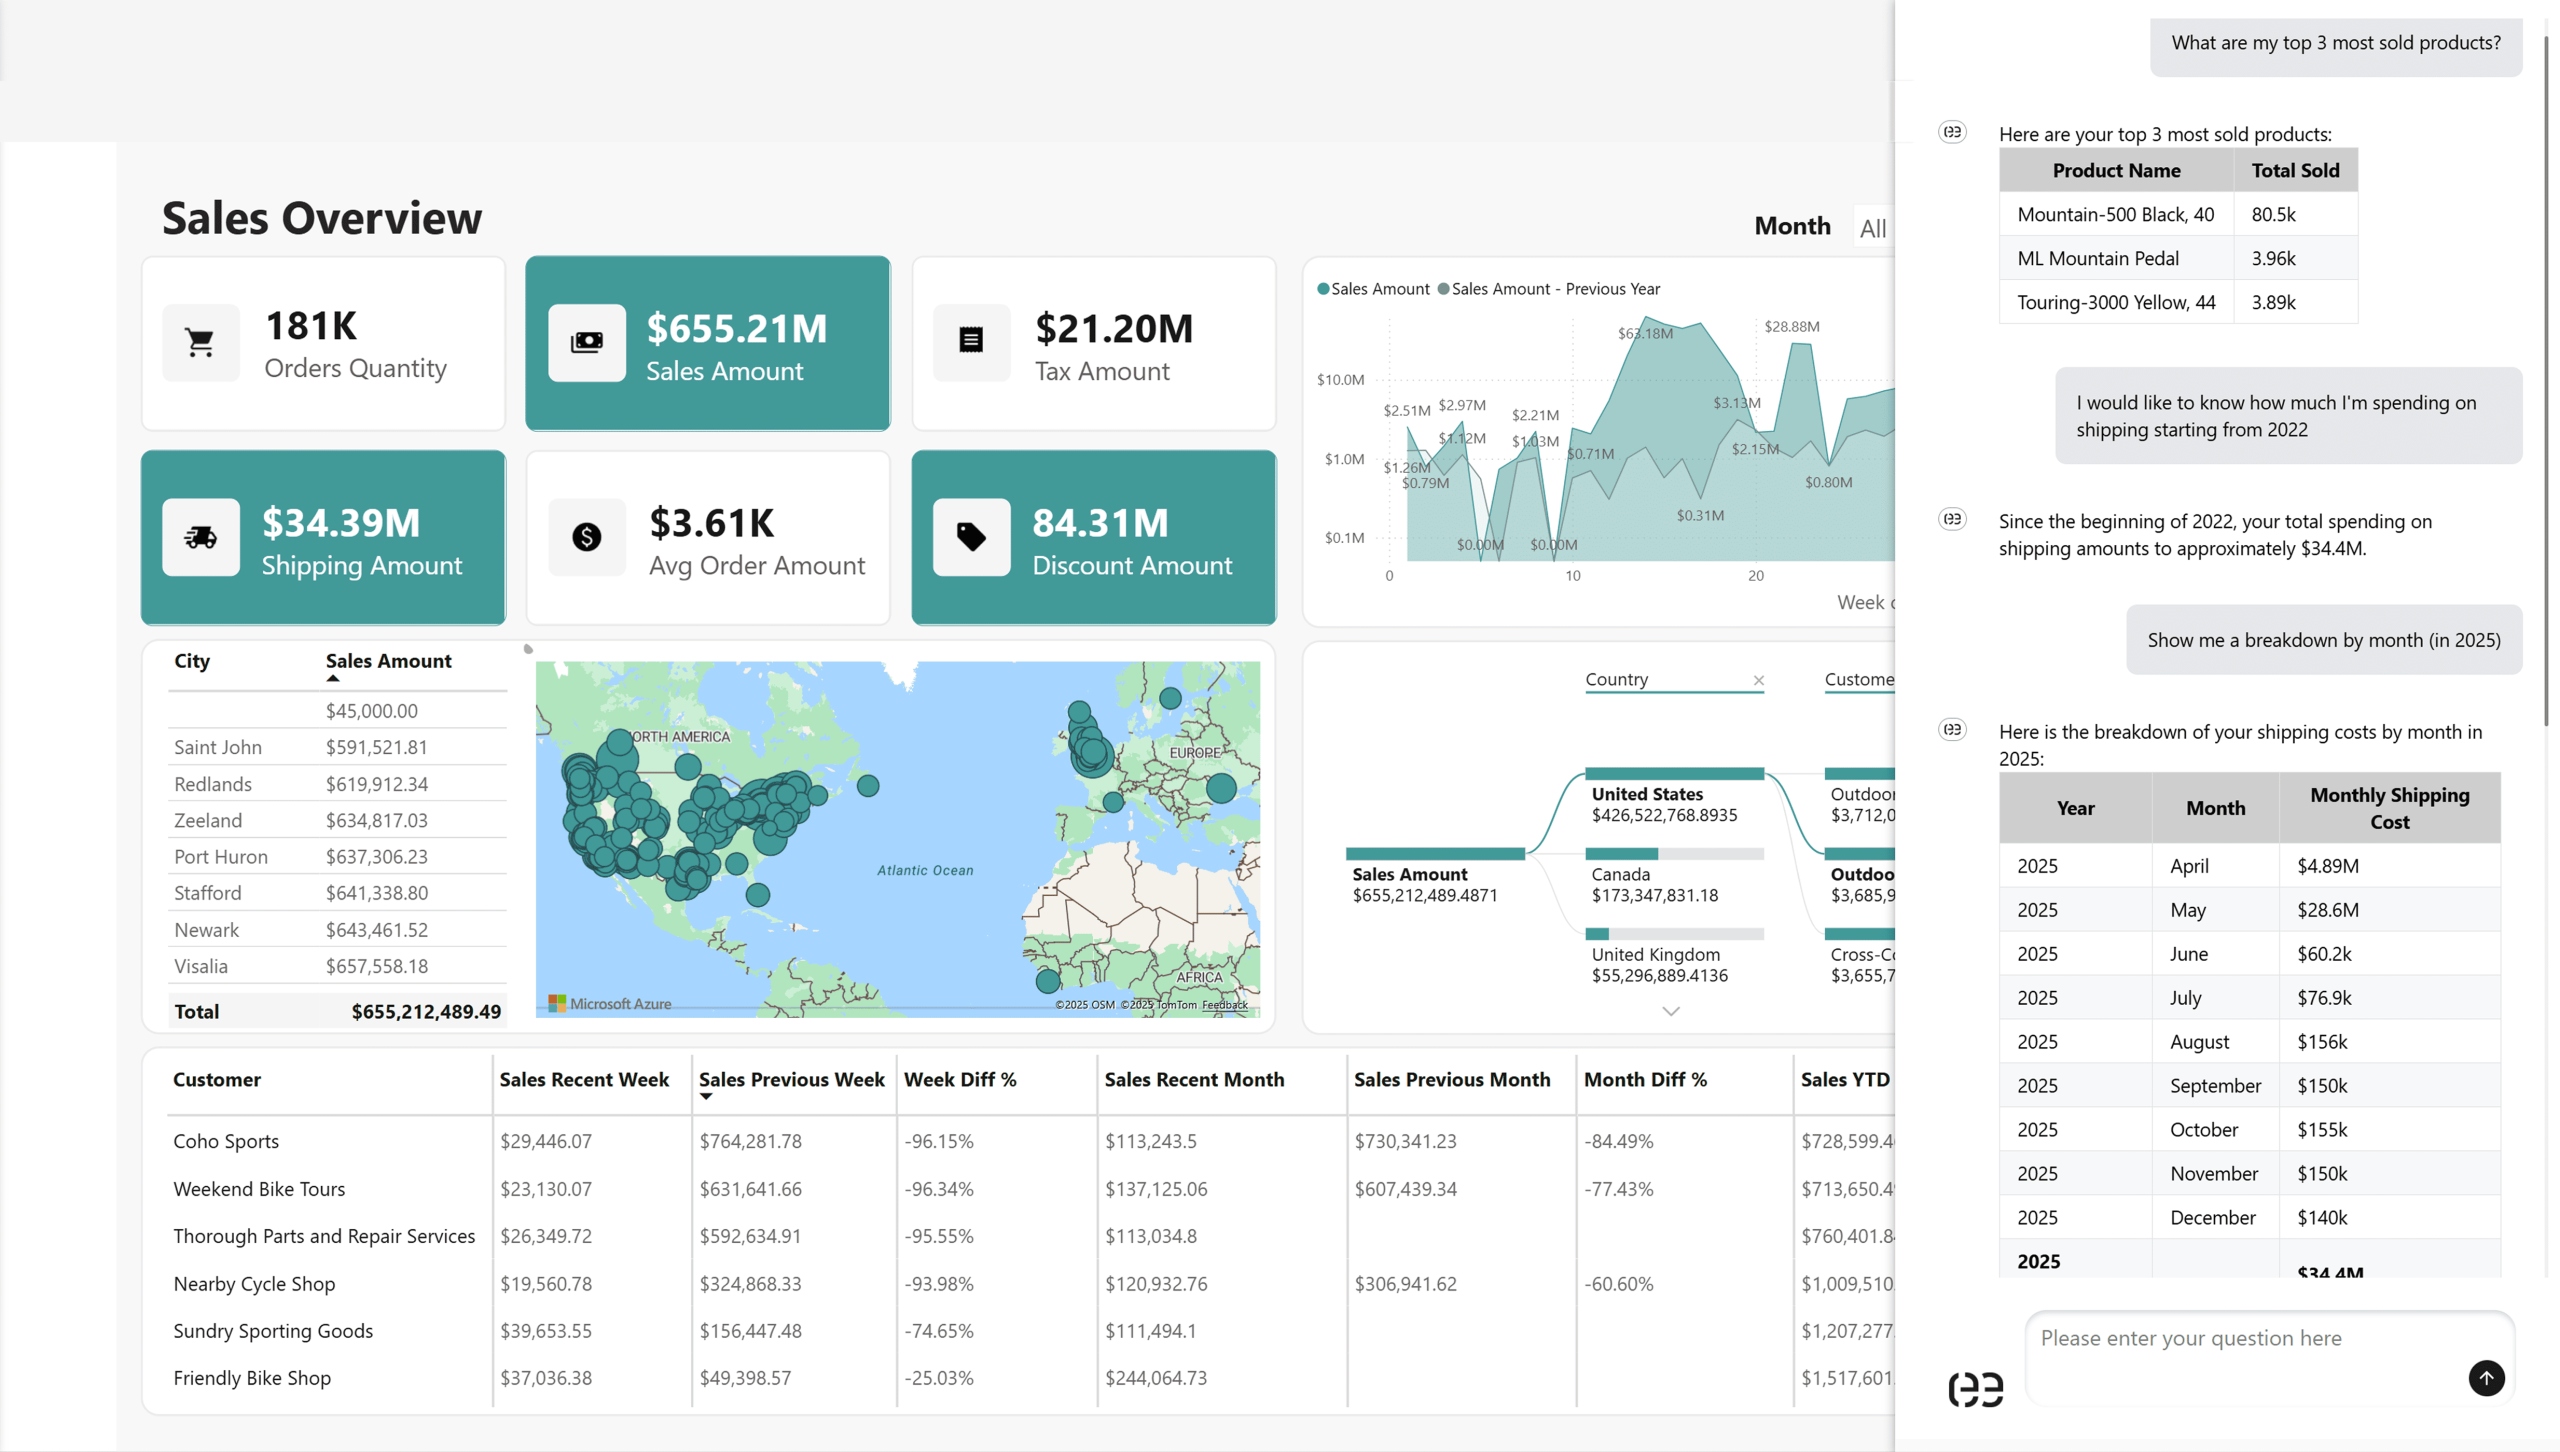Open the Month filter dropdown
Viewport: 2560px width, 1452px height.
coord(1872,229)
